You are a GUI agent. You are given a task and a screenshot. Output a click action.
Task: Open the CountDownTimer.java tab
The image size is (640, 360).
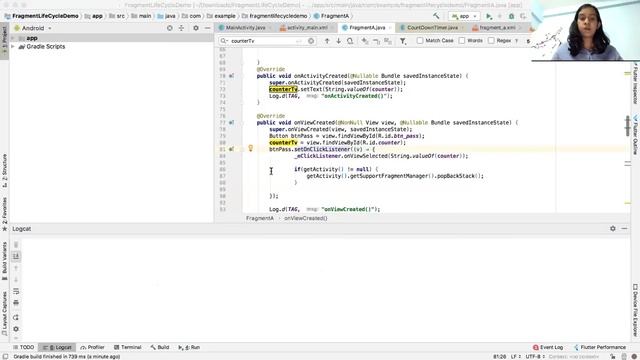(431, 28)
